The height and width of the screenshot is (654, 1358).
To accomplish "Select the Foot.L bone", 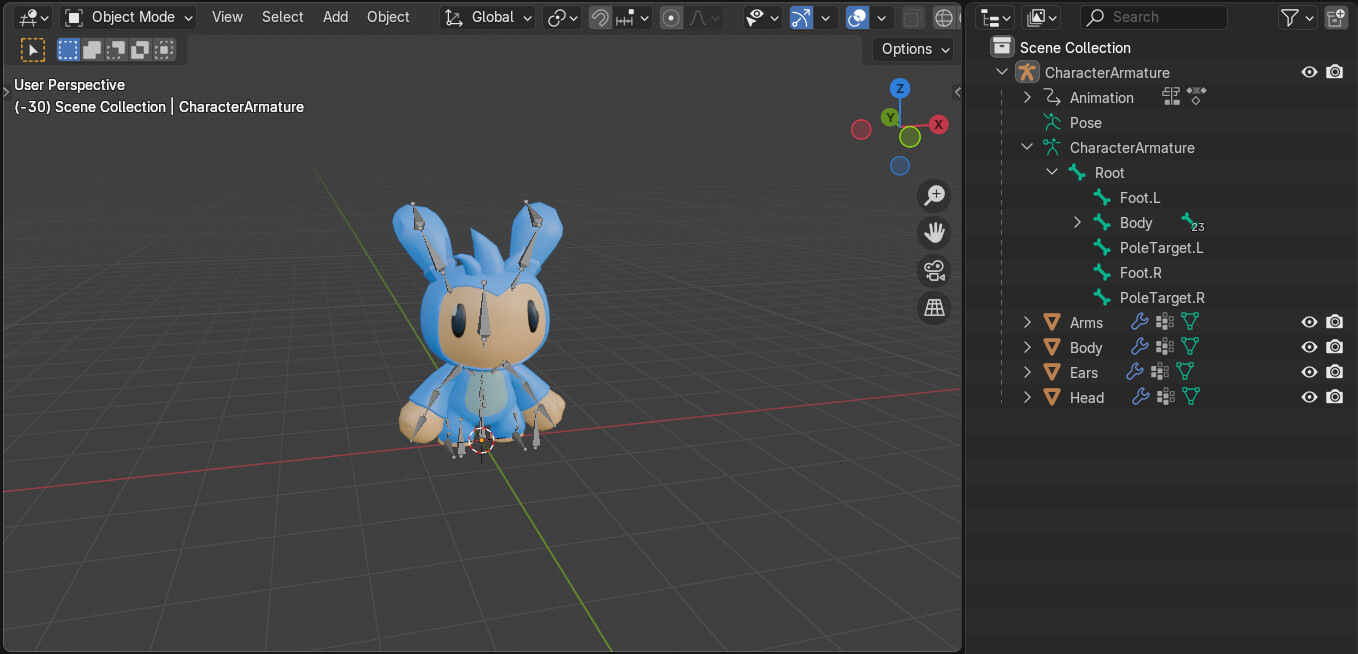I will click(x=1140, y=197).
